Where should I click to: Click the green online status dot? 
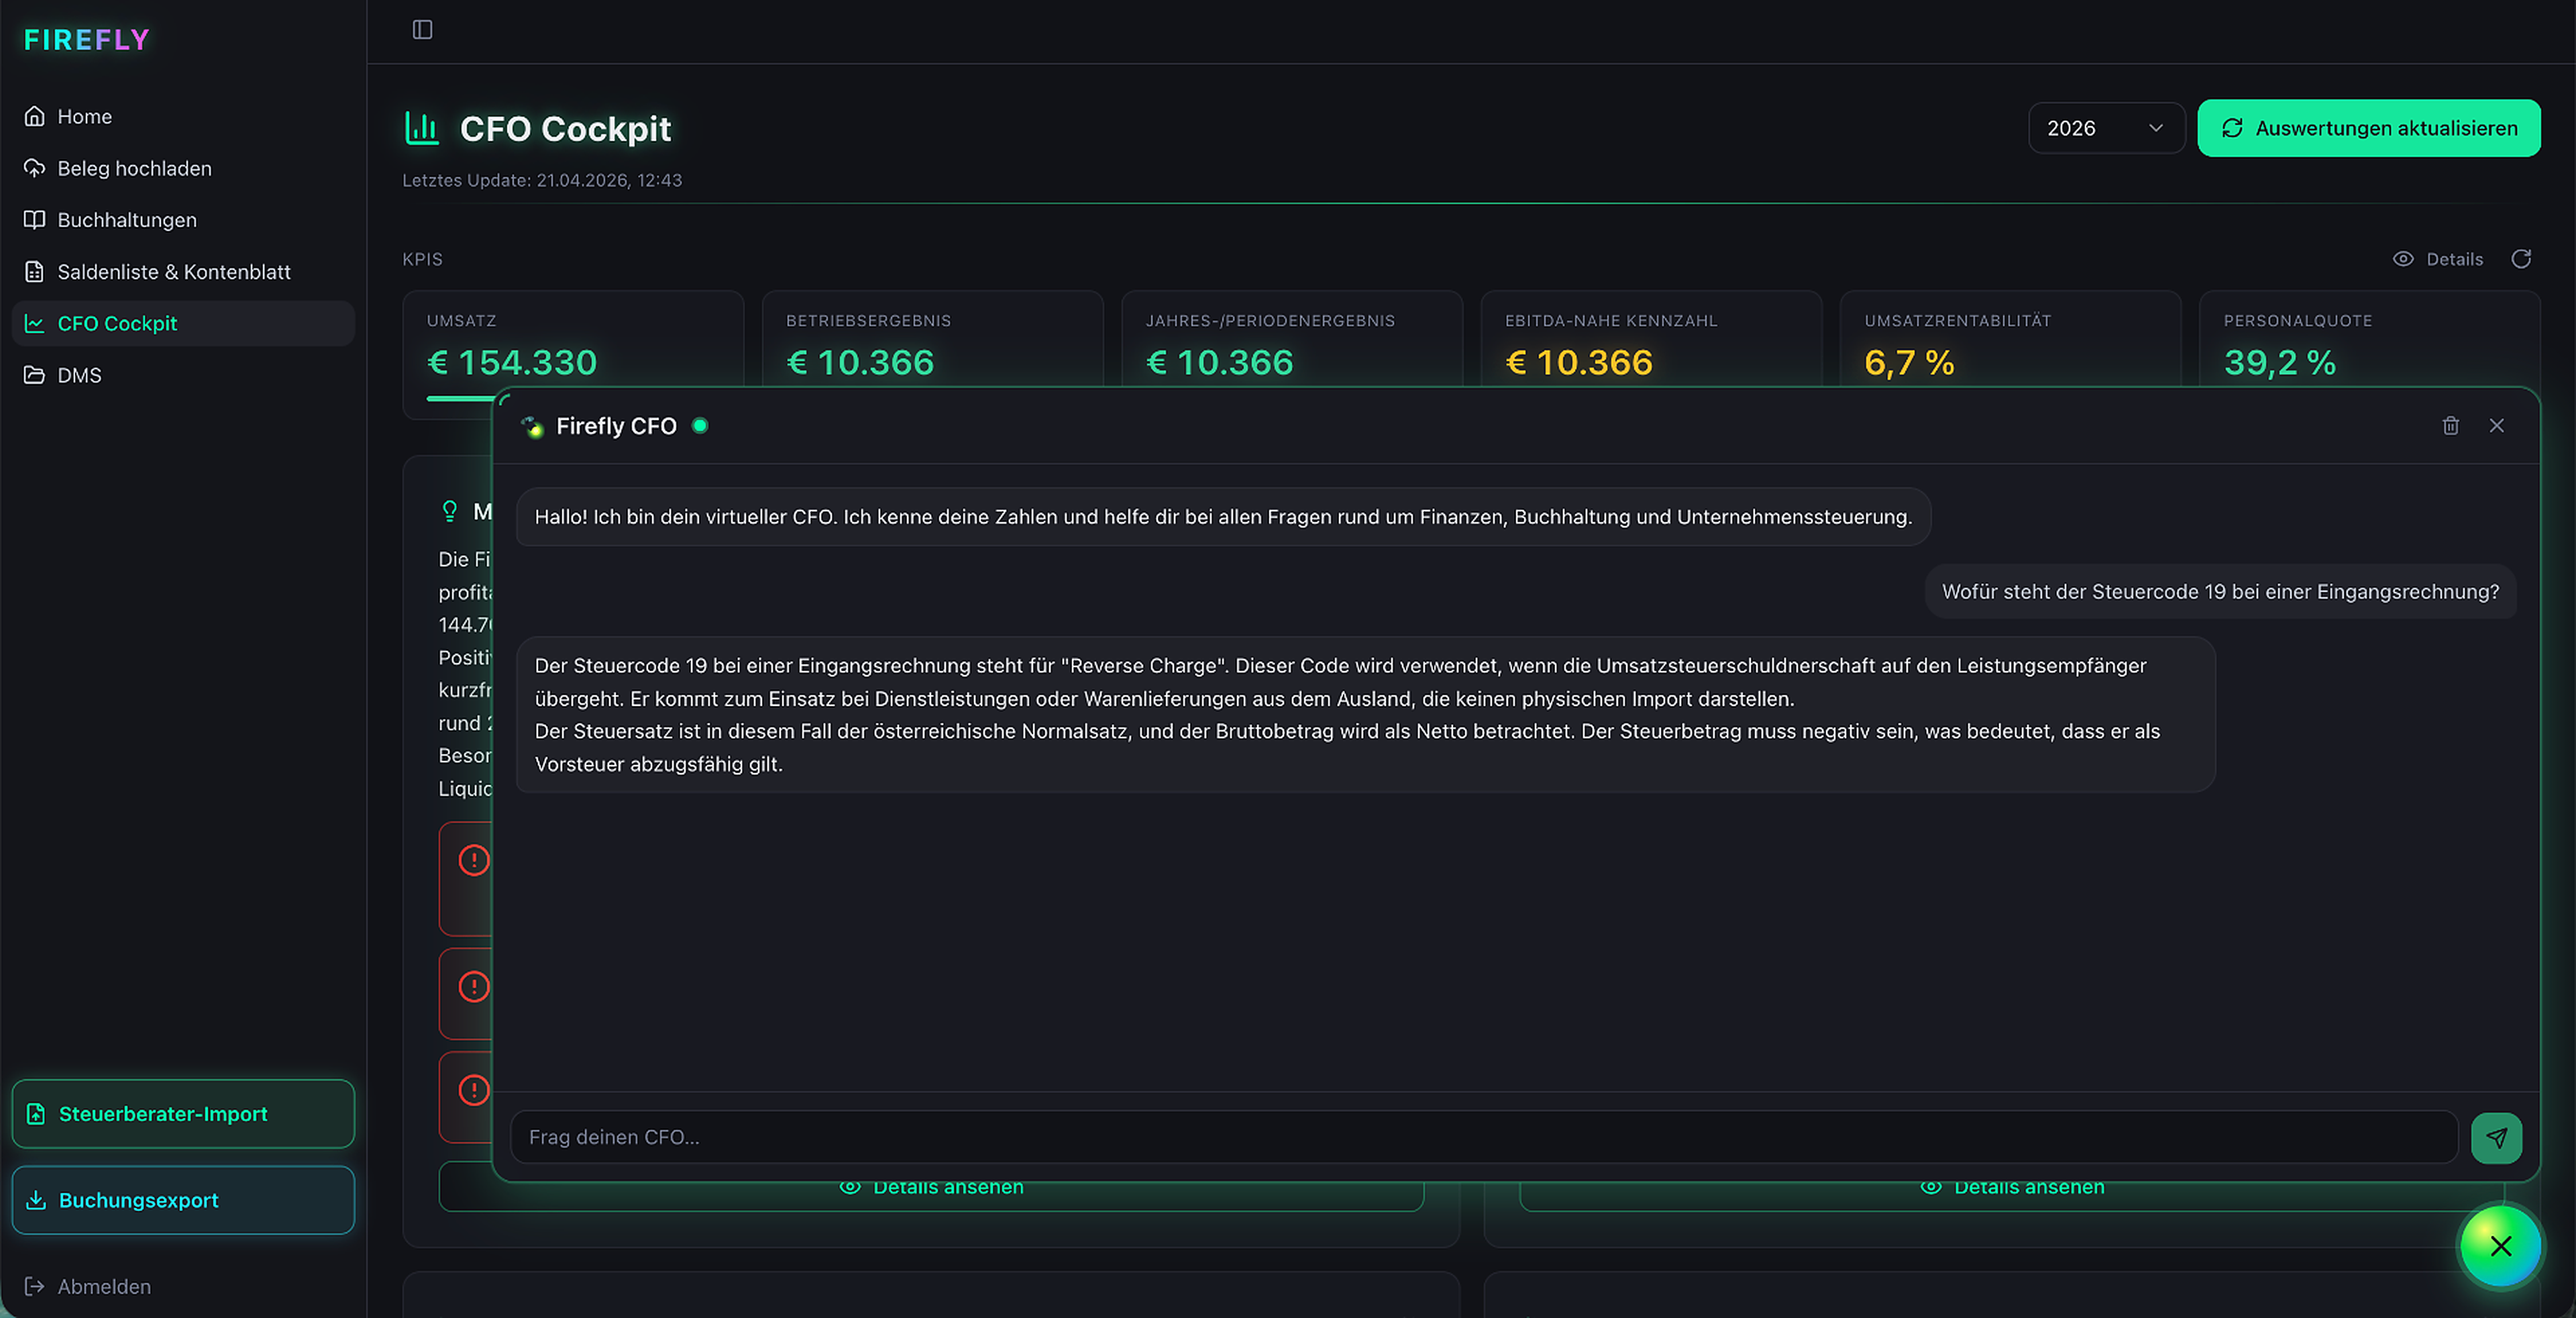700,426
